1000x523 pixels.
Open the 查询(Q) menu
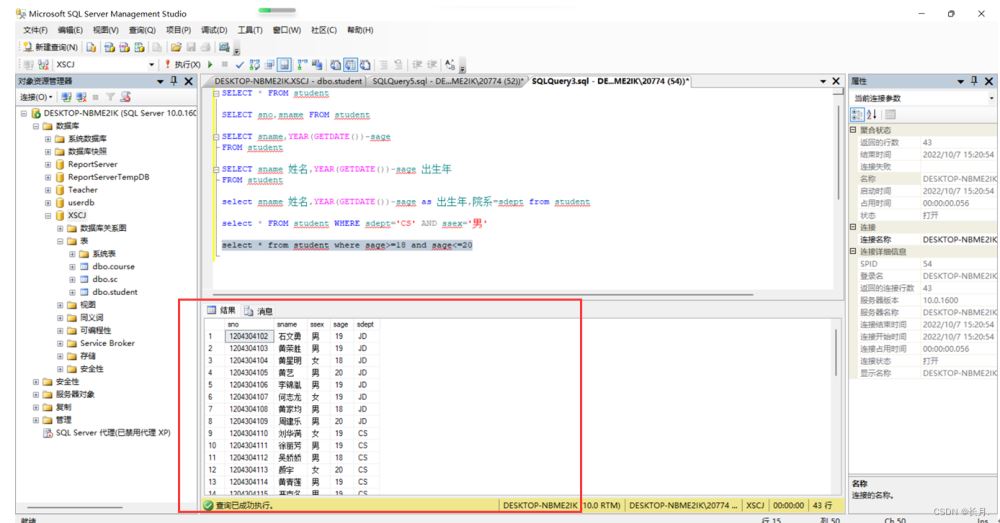[142, 30]
